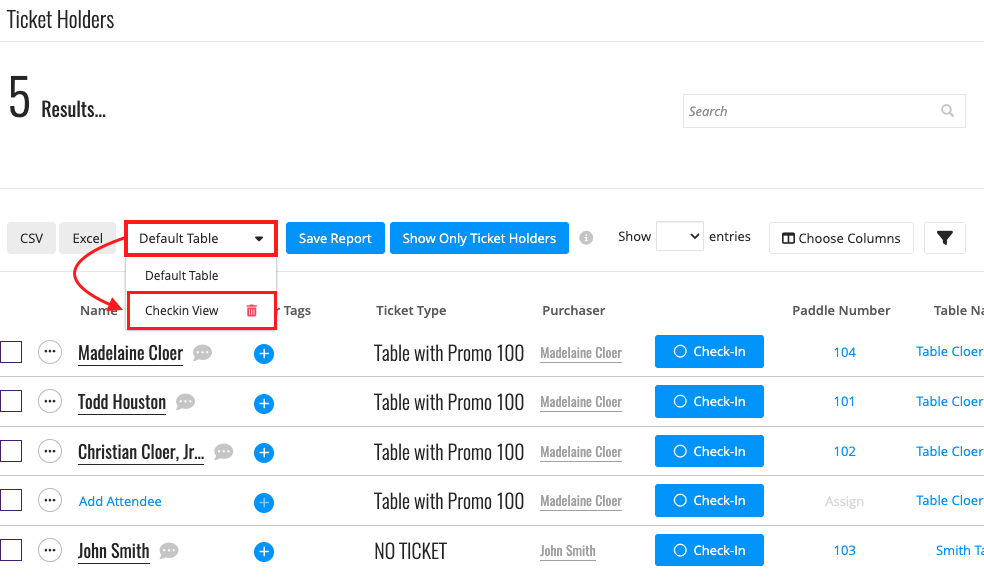
Task: Select the checkbox on the Todd Houston row
Action: tap(11, 401)
